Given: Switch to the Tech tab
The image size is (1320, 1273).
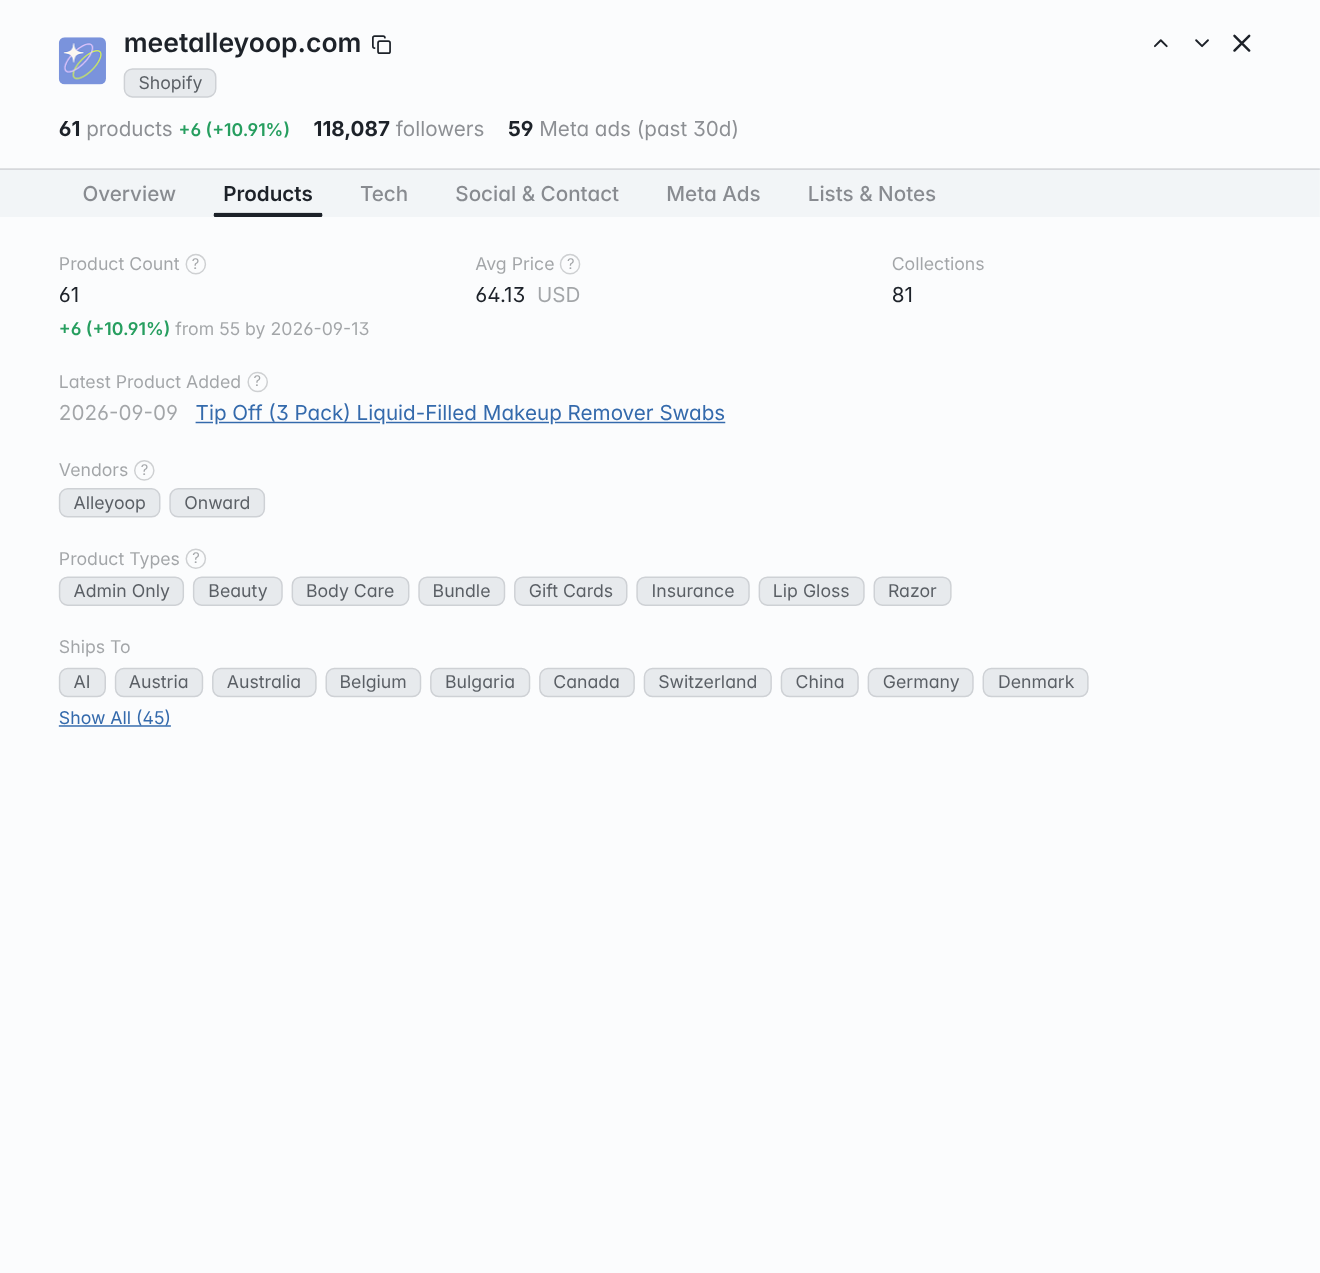Looking at the screenshot, I should click(x=384, y=194).
